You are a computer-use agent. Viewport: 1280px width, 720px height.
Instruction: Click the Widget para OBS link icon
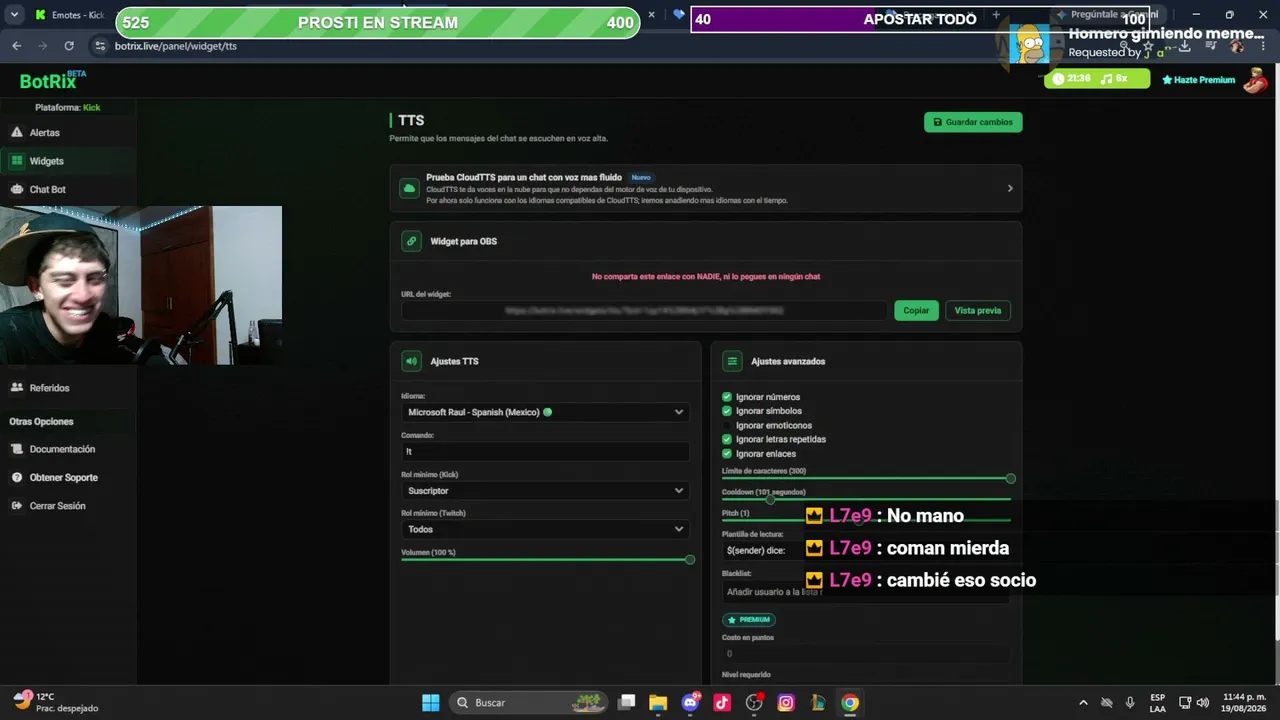tap(411, 241)
